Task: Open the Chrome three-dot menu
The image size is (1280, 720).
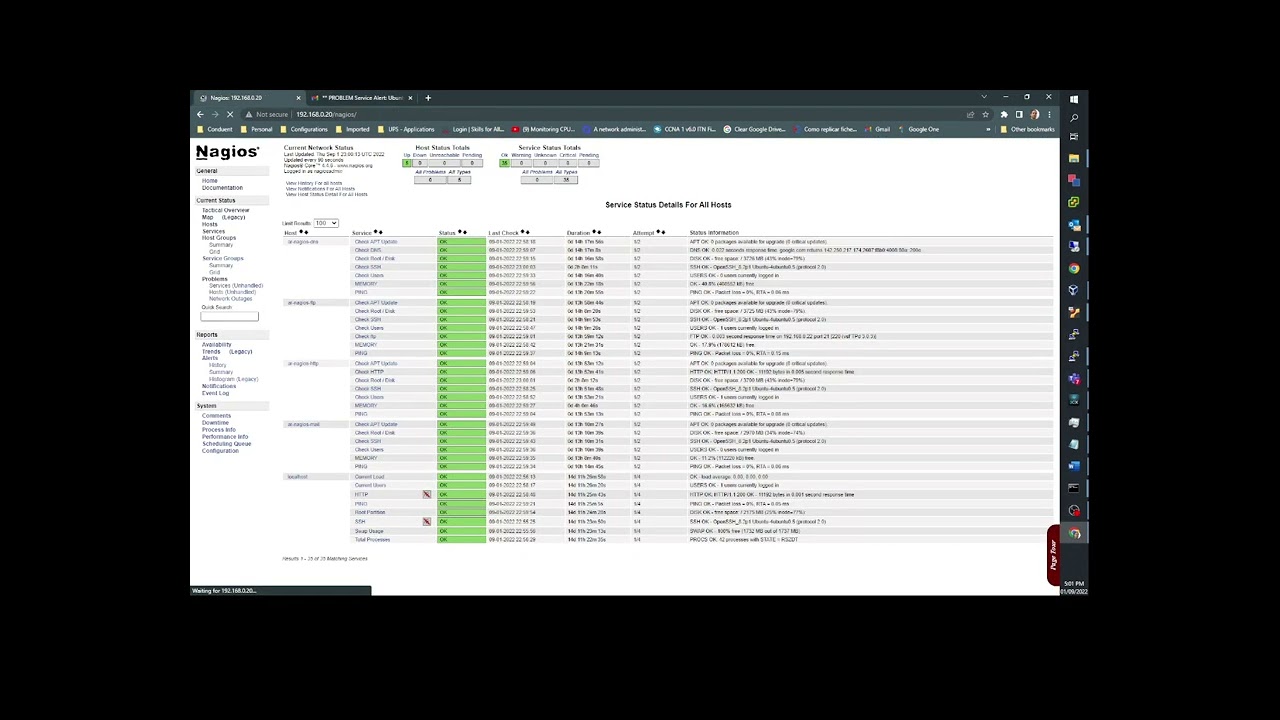Action: [x=1049, y=114]
